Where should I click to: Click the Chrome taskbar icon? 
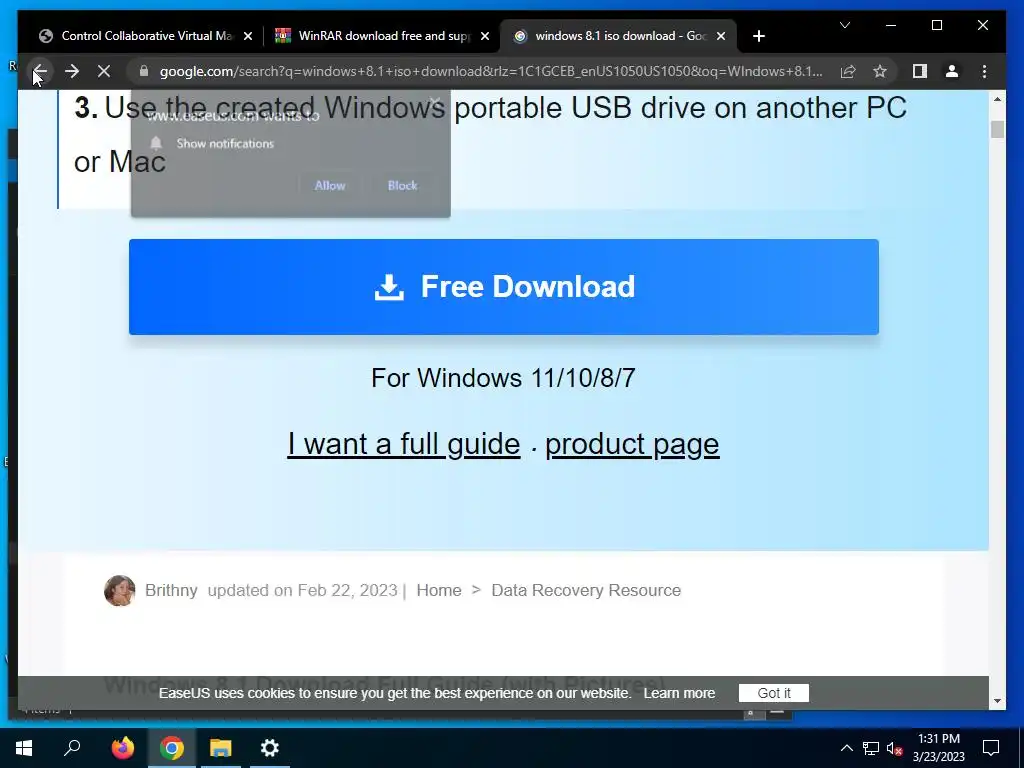[172, 748]
